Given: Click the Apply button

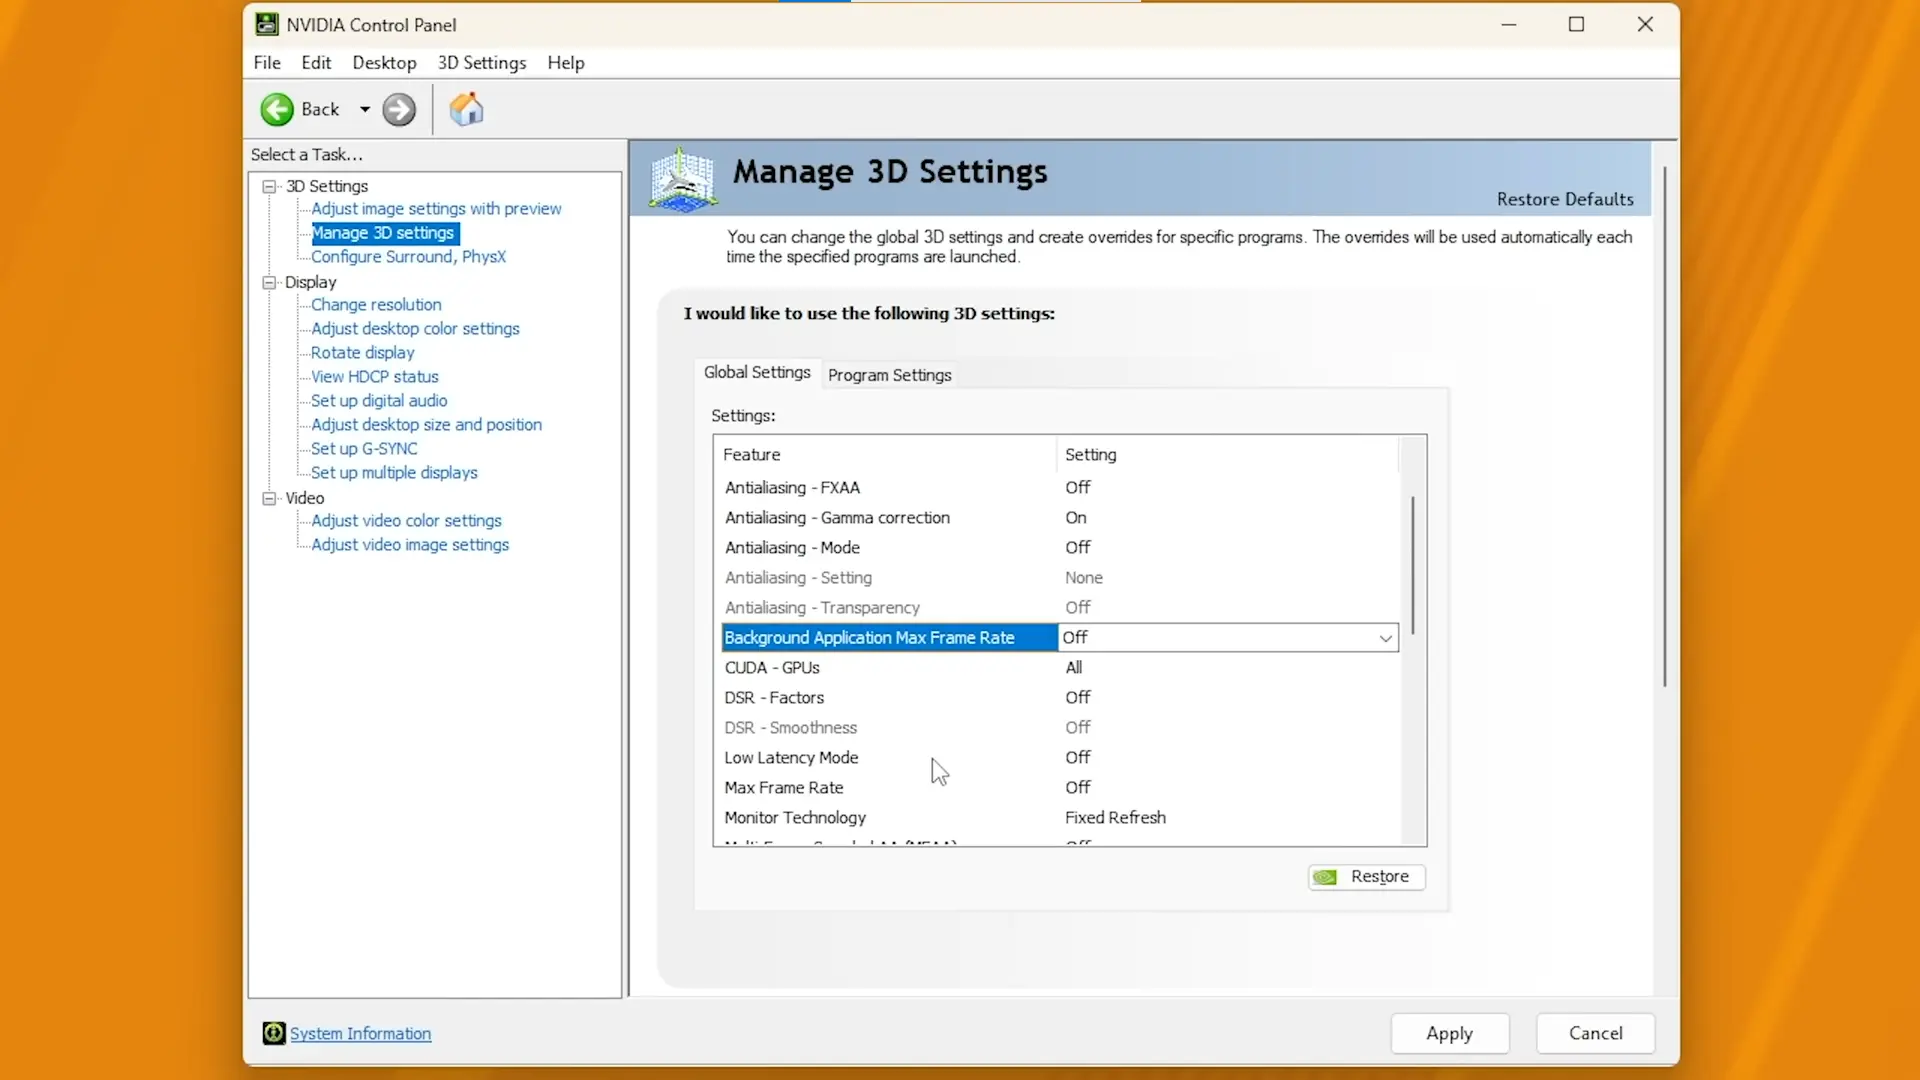Looking at the screenshot, I should pyautogui.click(x=1449, y=1033).
